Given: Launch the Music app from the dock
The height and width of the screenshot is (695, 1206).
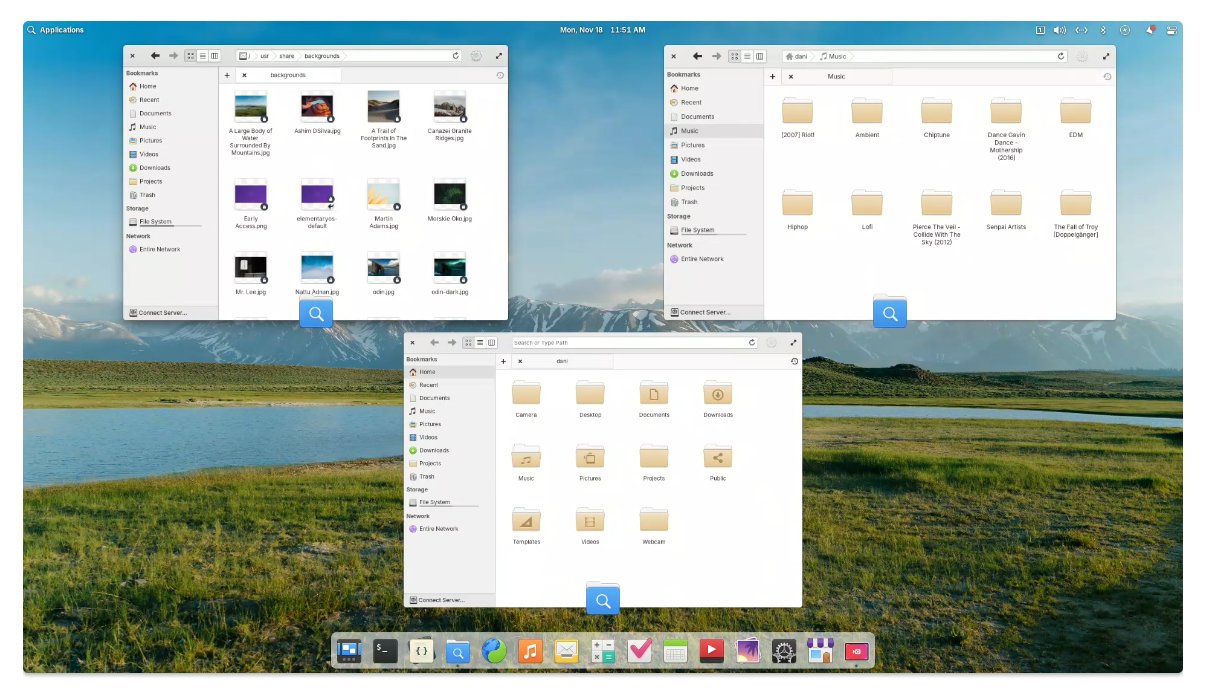Looking at the screenshot, I should 530,651.
